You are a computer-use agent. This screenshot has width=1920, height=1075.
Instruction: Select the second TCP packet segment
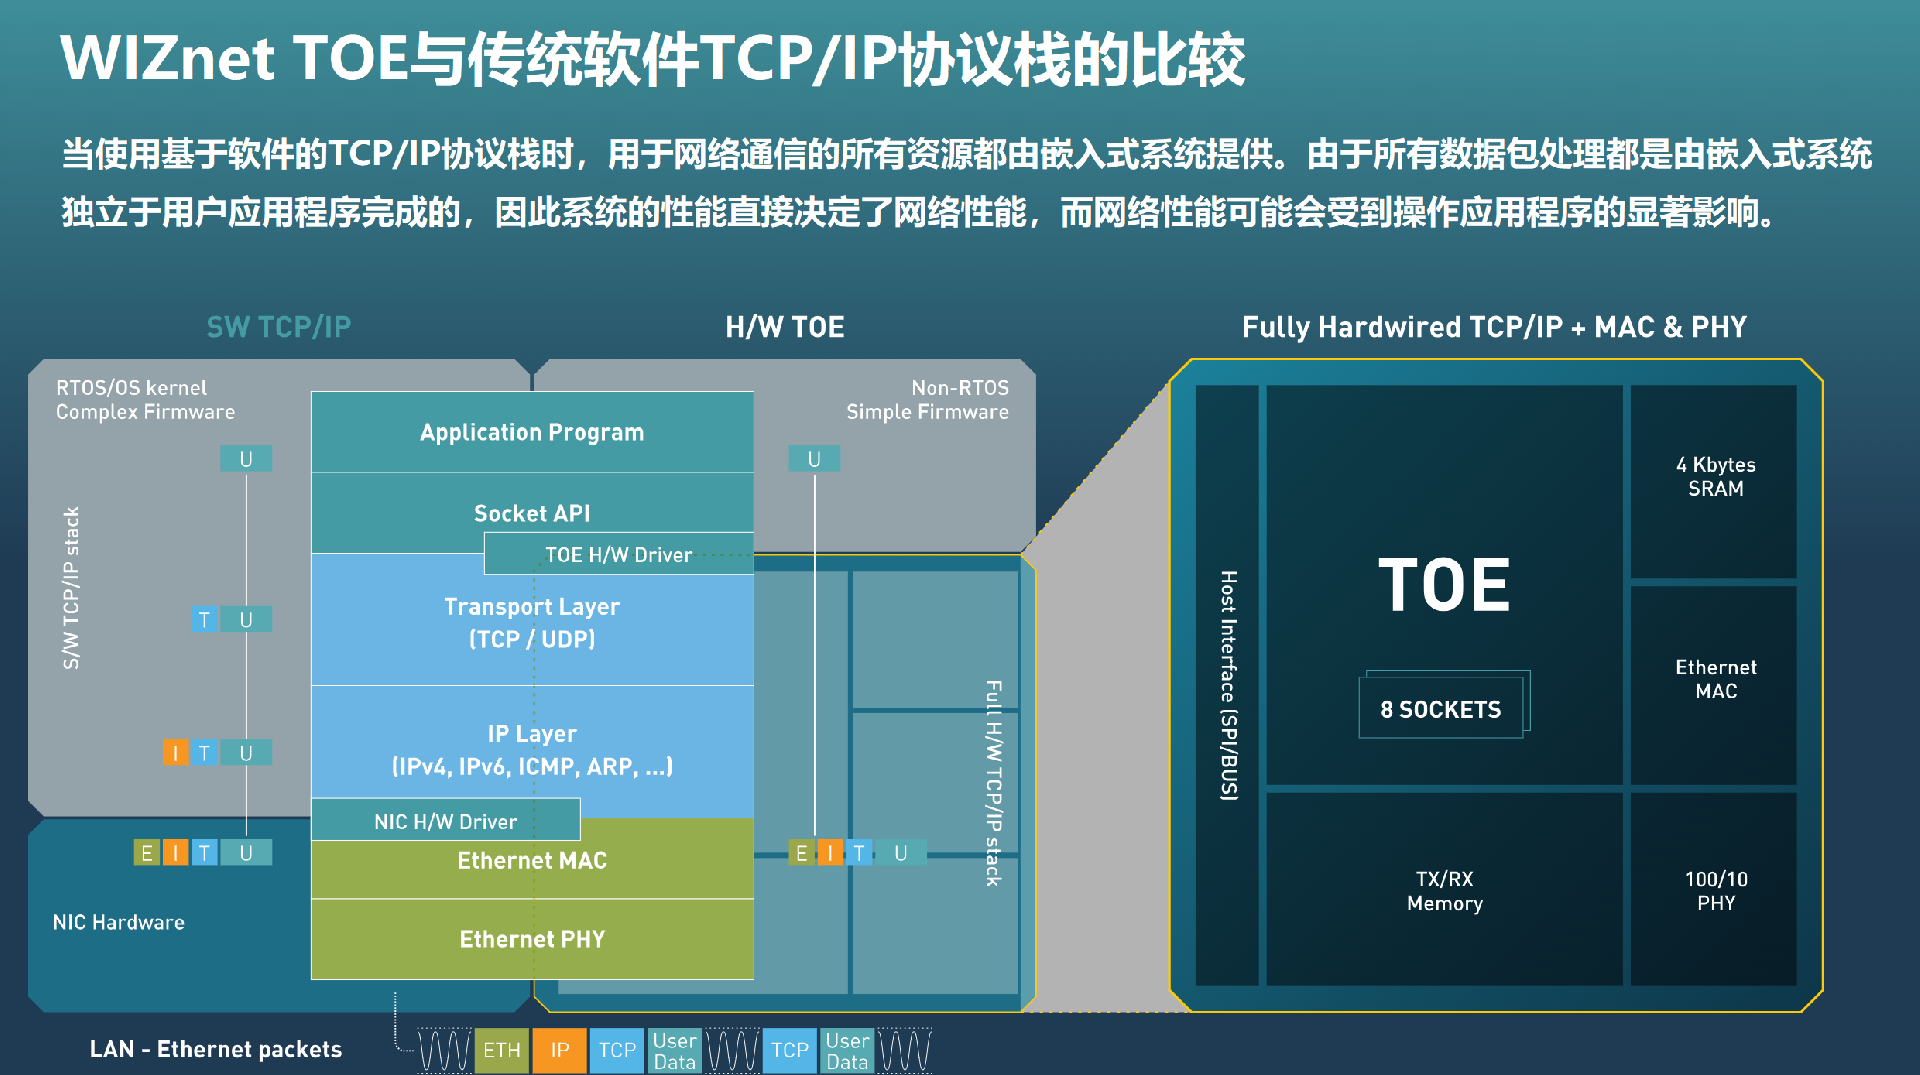click(x=789, y=1050)
